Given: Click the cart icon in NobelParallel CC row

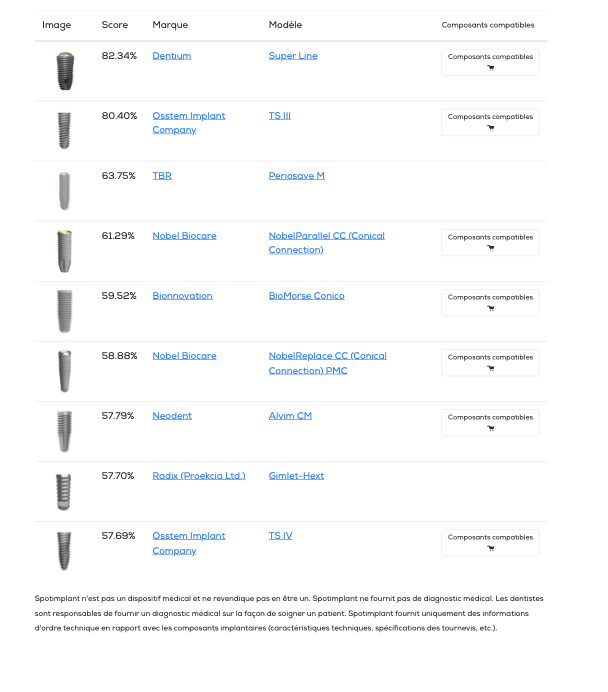Looking at the screenshot, I should (x=490, y=248).
